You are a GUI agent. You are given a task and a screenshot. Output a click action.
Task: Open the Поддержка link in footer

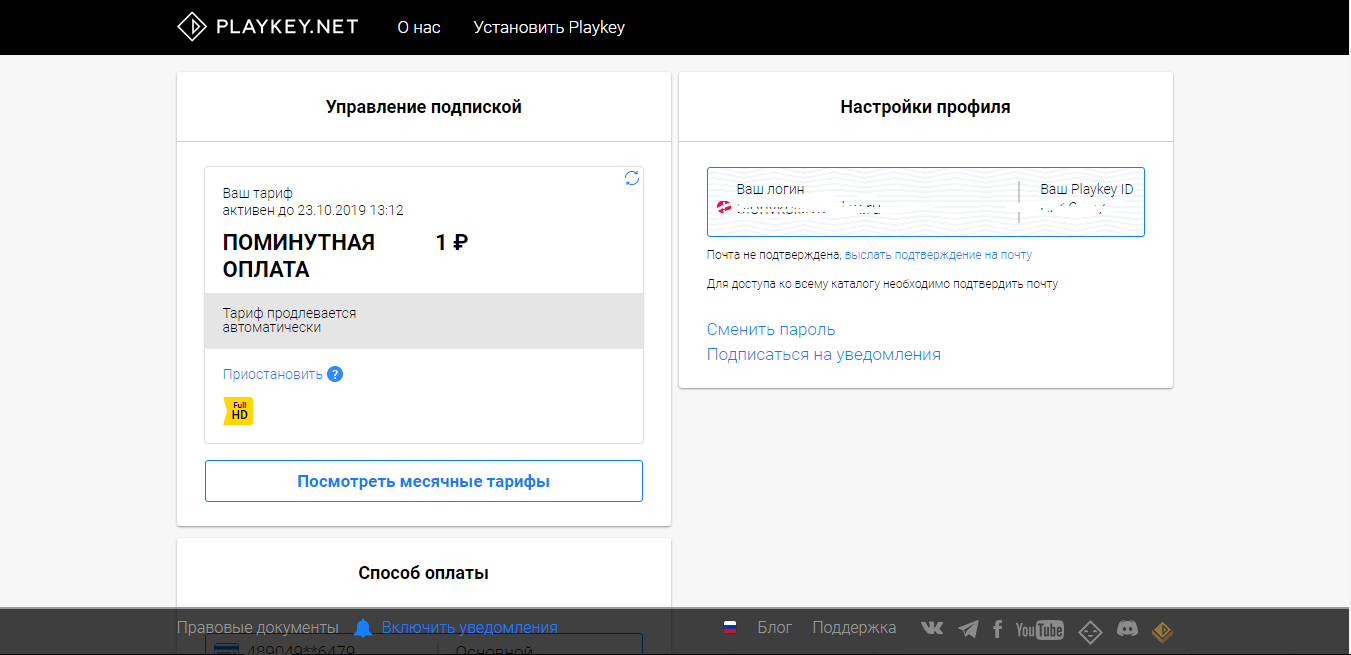854,627
